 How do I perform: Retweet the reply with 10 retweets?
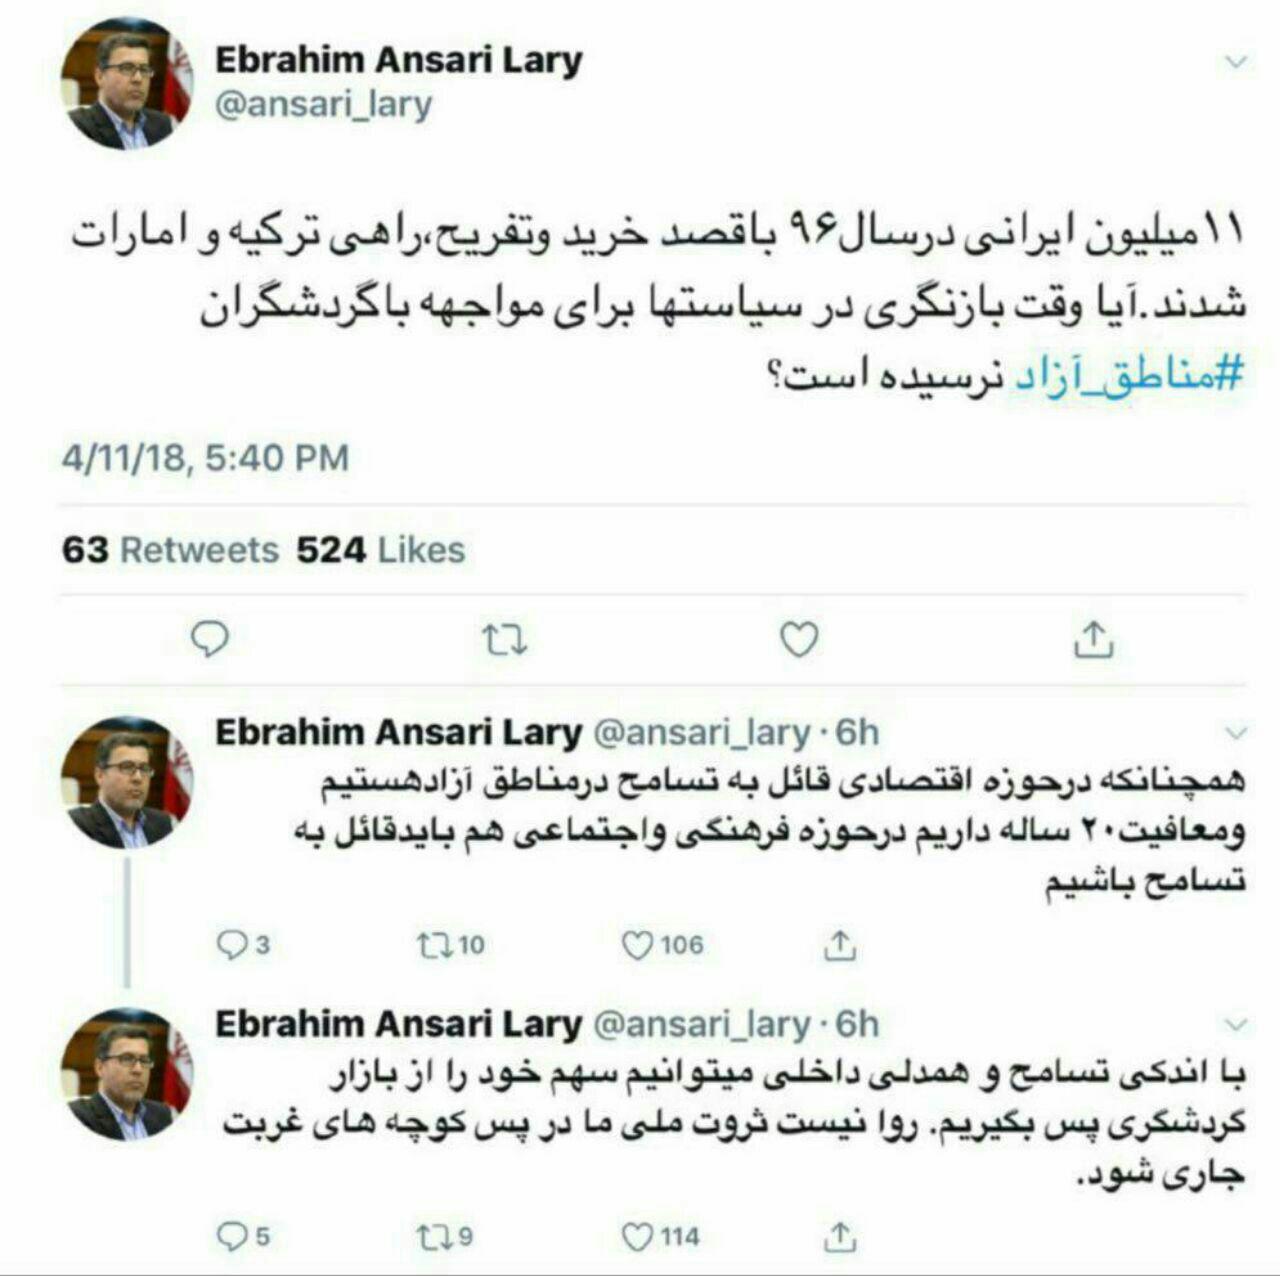pyautogui.click(x=451, y=944)
